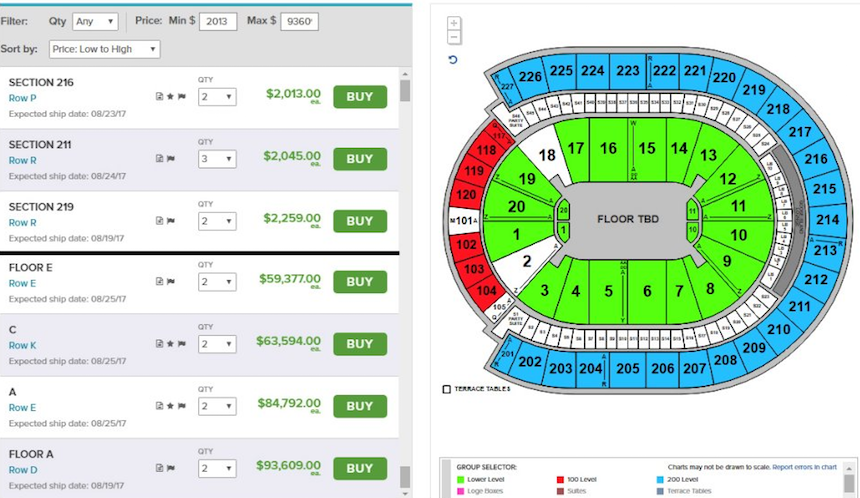
Task: Buy the Section 216 tickets
Action: [359, 96]
